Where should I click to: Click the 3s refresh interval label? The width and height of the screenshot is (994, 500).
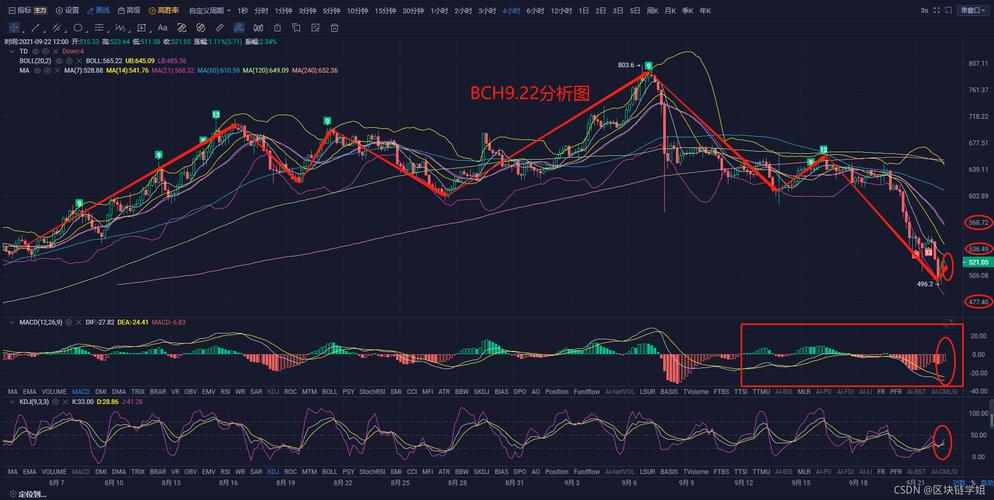[924, 11]
